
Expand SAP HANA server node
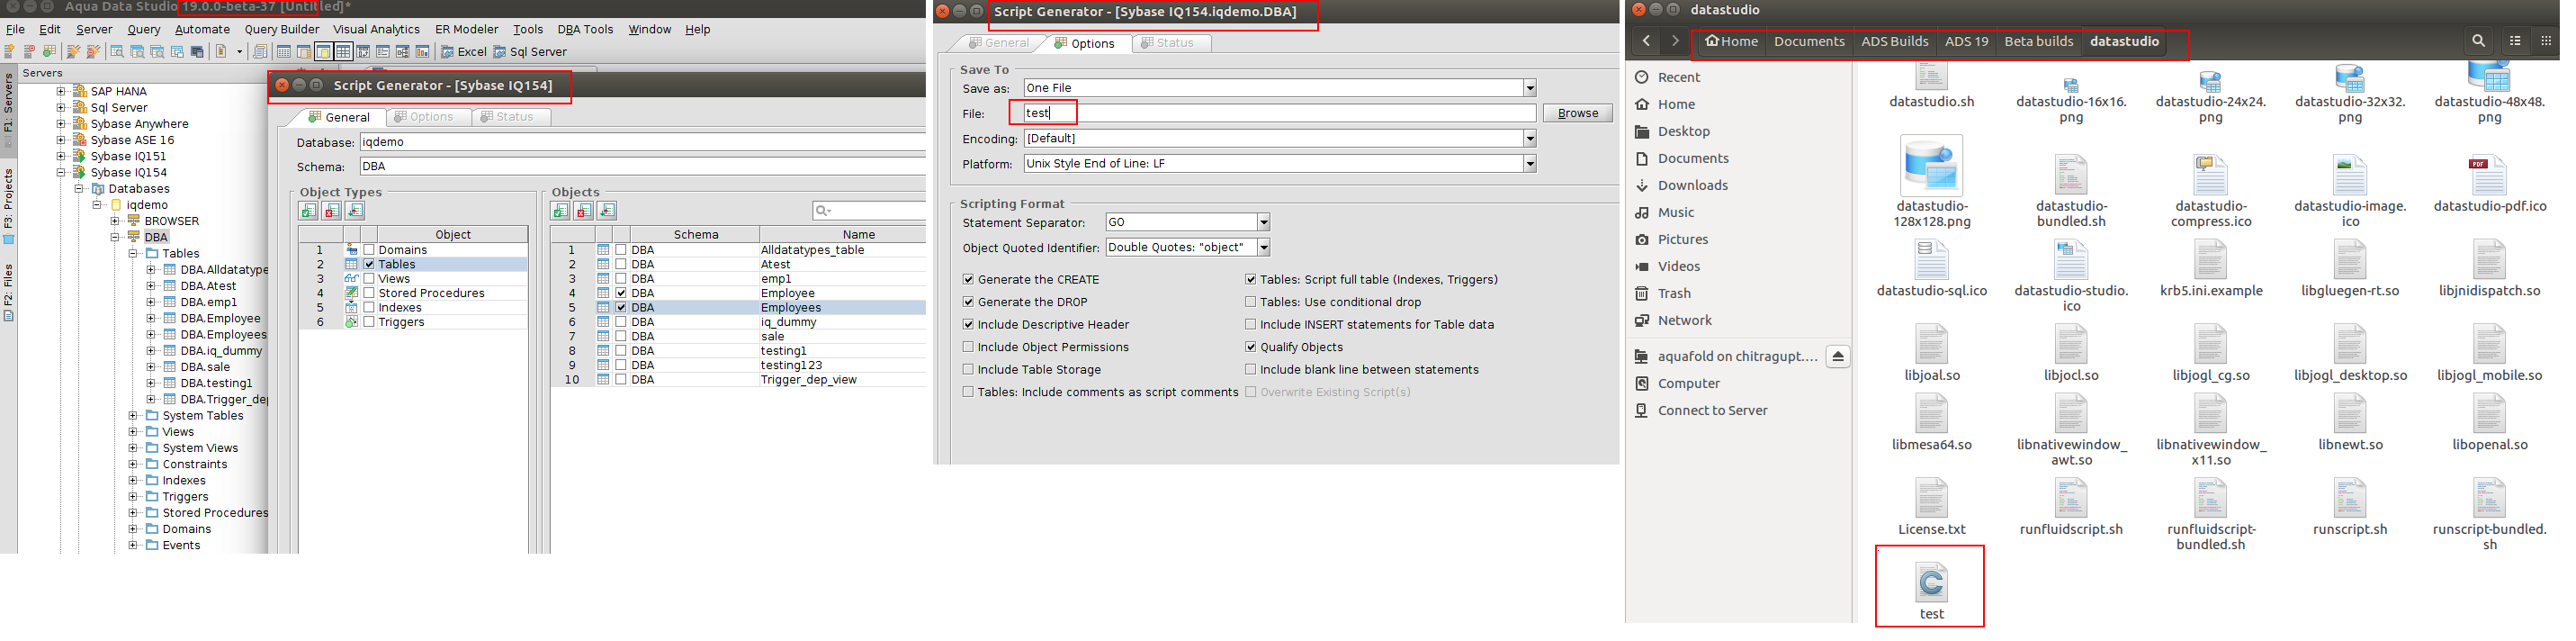tap(61, 91)
